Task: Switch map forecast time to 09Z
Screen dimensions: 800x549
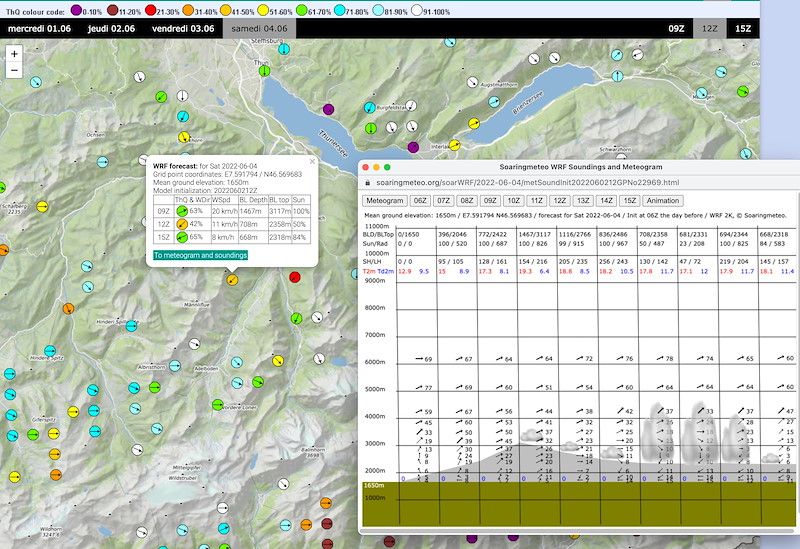Action: (678, 29)
